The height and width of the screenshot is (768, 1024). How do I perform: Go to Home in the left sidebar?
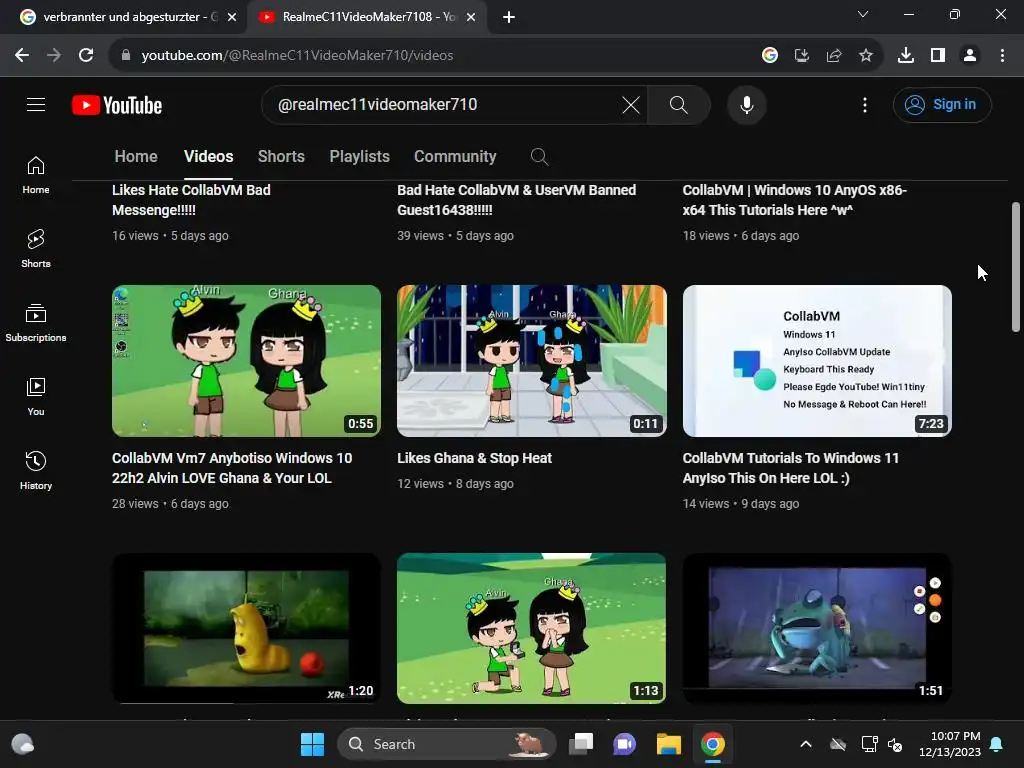pyautogui.click(x=36, y=175)
